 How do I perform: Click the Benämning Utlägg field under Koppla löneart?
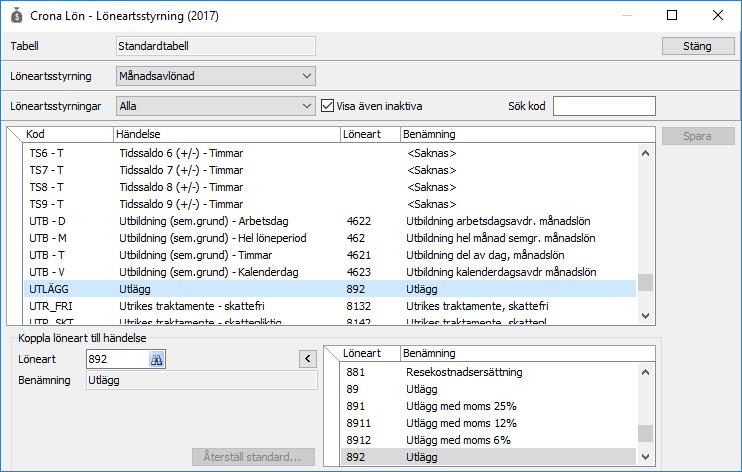pyautogui.click(x=202, y=380)
